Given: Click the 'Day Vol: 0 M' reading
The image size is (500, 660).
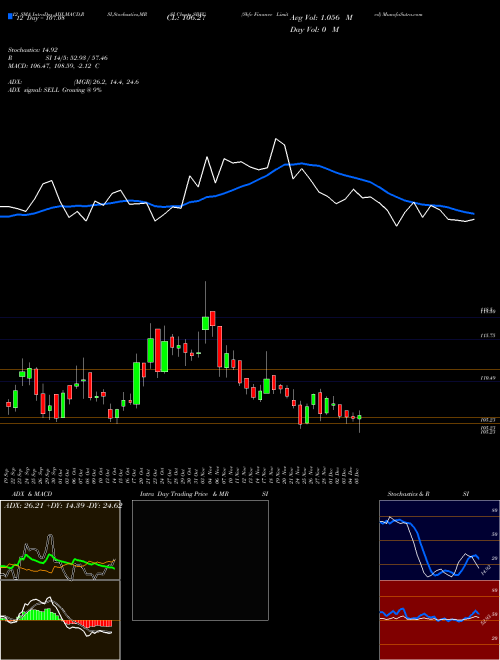Looking at the screenshot, I should tap(314, 29).
